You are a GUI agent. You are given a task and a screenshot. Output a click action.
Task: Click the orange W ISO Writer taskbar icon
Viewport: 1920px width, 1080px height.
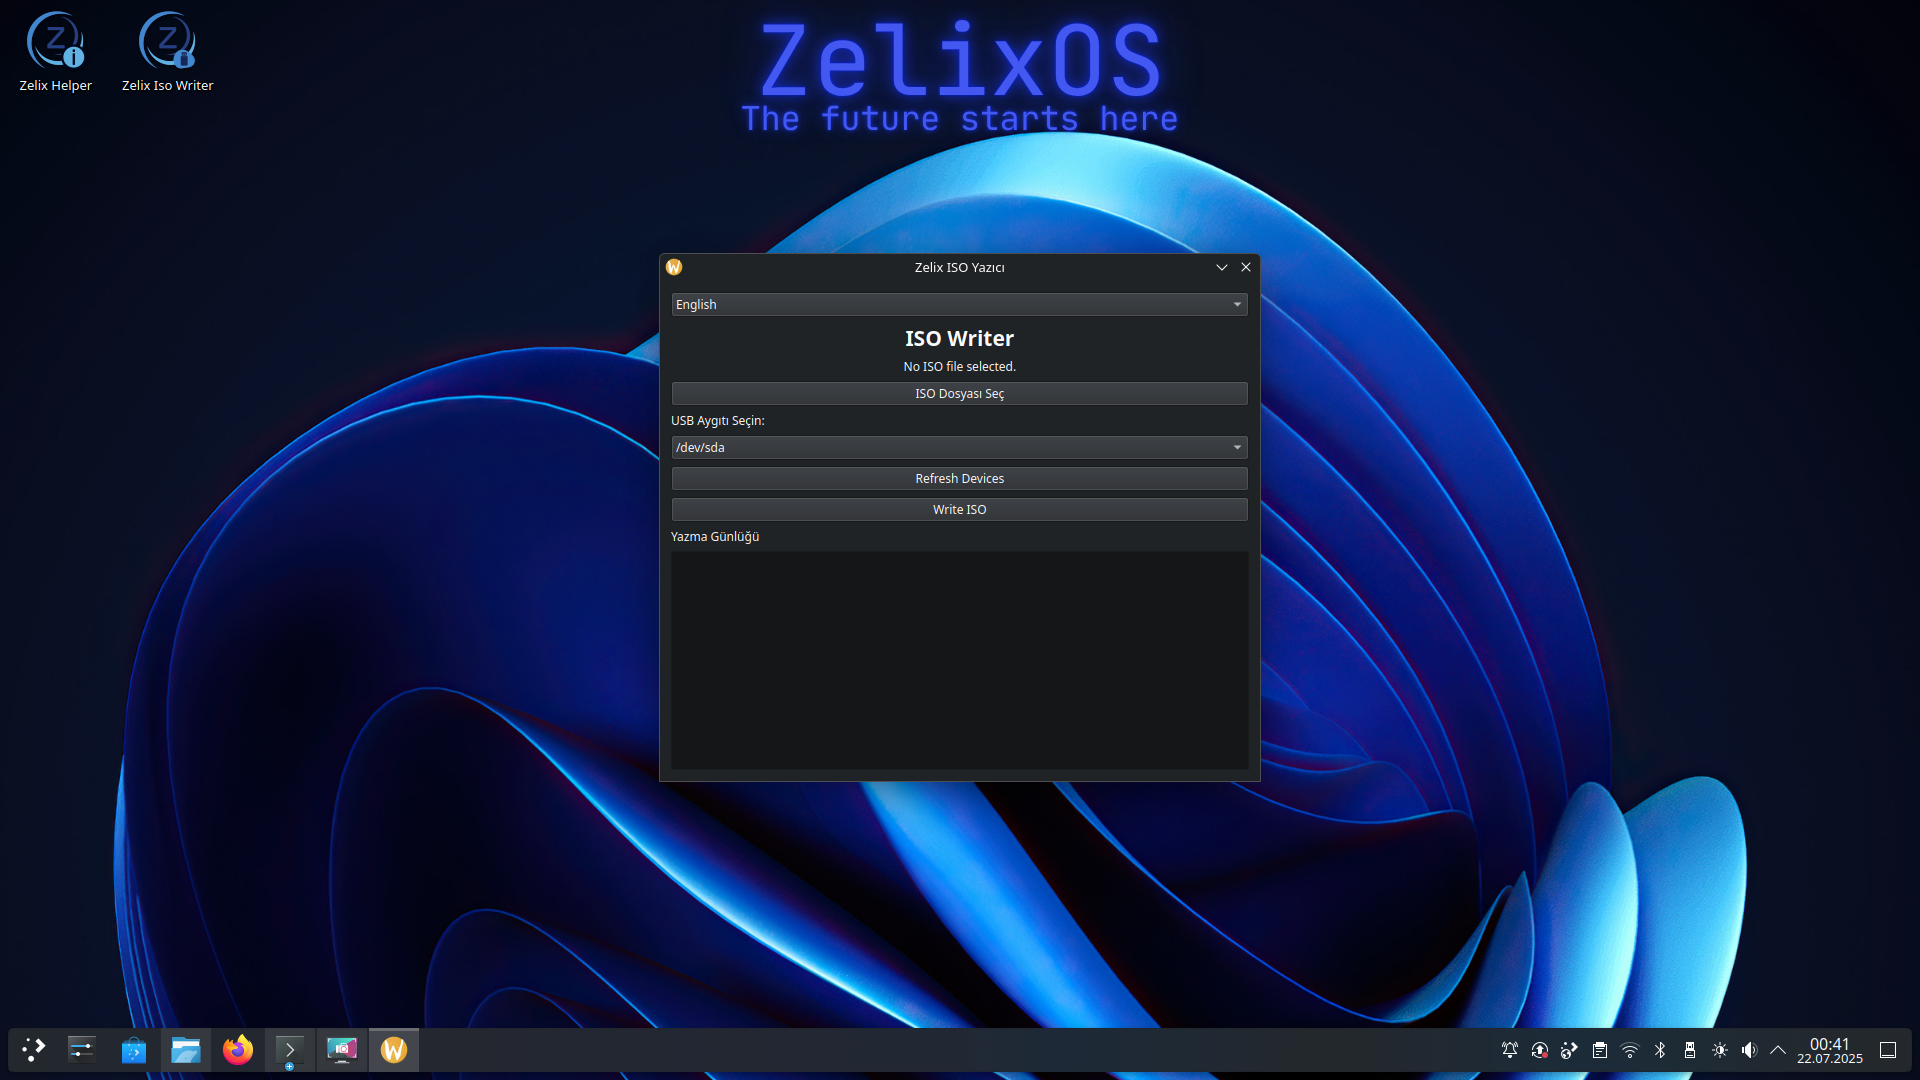click(x=393, y=1050)
